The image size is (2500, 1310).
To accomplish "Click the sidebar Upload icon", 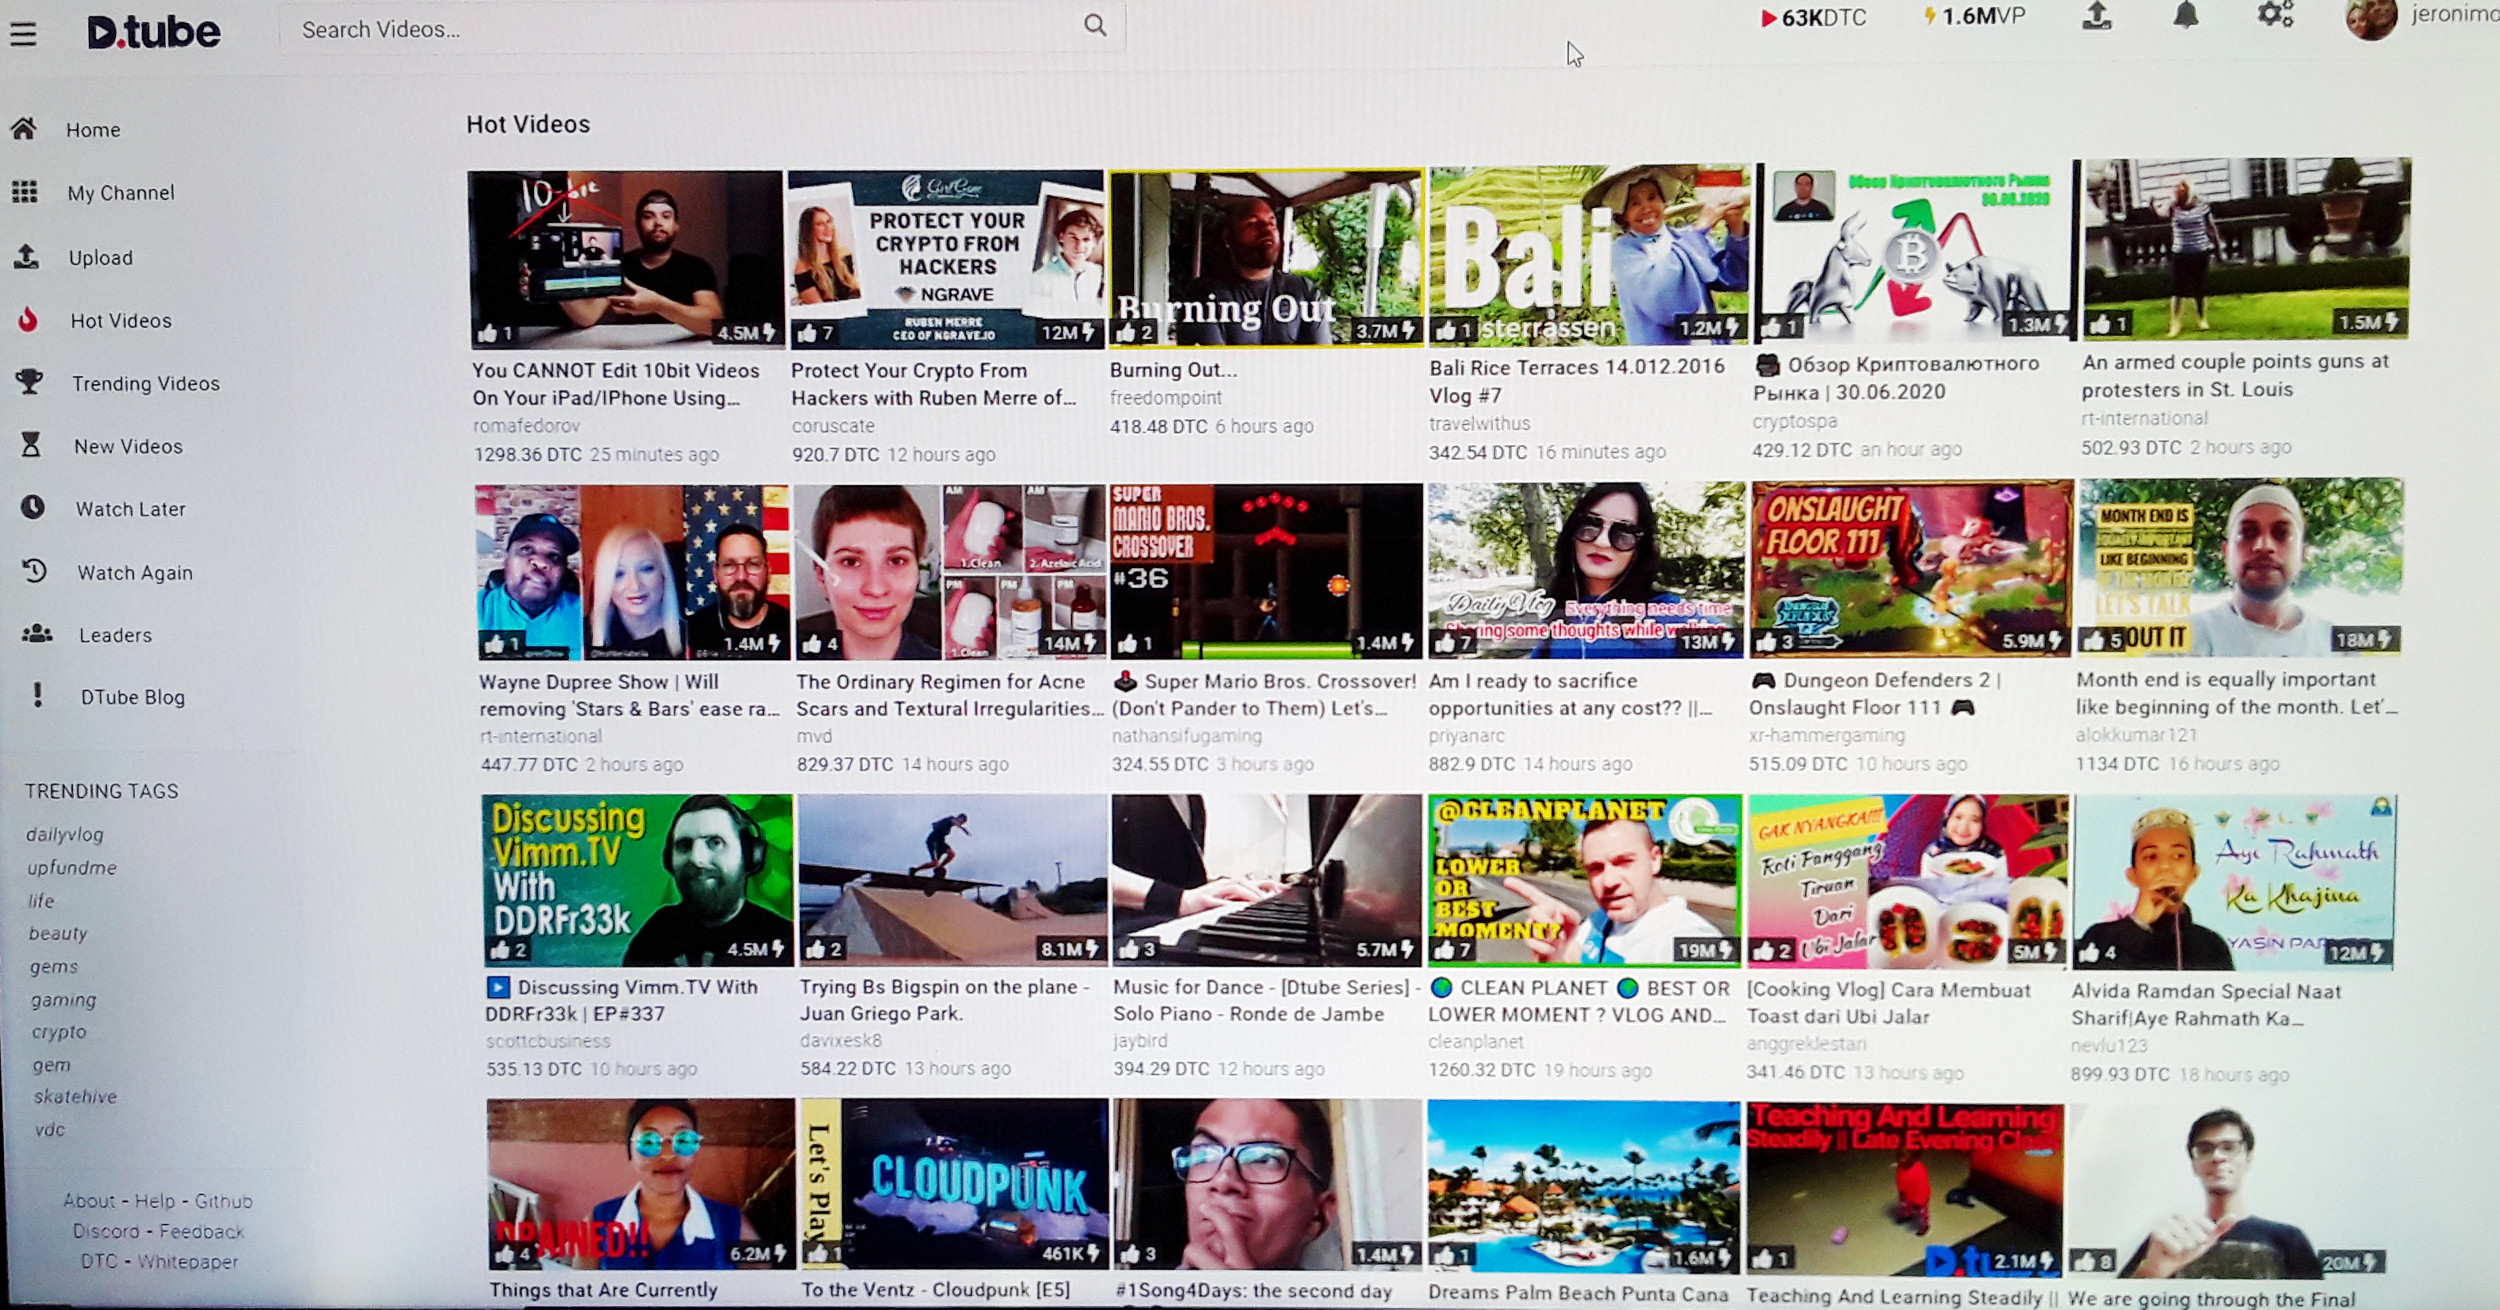I will [27, 256].
